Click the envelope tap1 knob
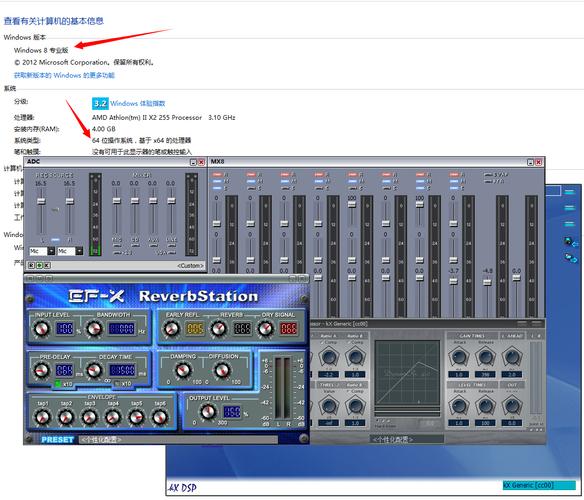Image resolution: width=584 pixels, height=500 pixels. 42,418
